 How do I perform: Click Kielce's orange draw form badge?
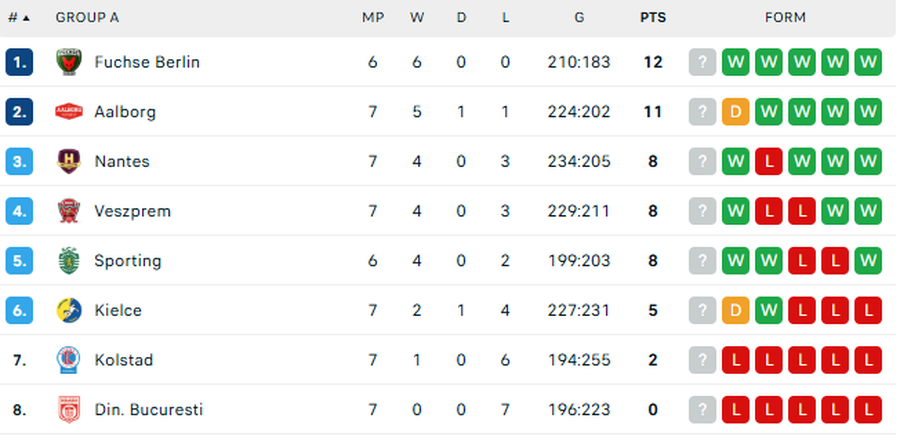[735, 310]
